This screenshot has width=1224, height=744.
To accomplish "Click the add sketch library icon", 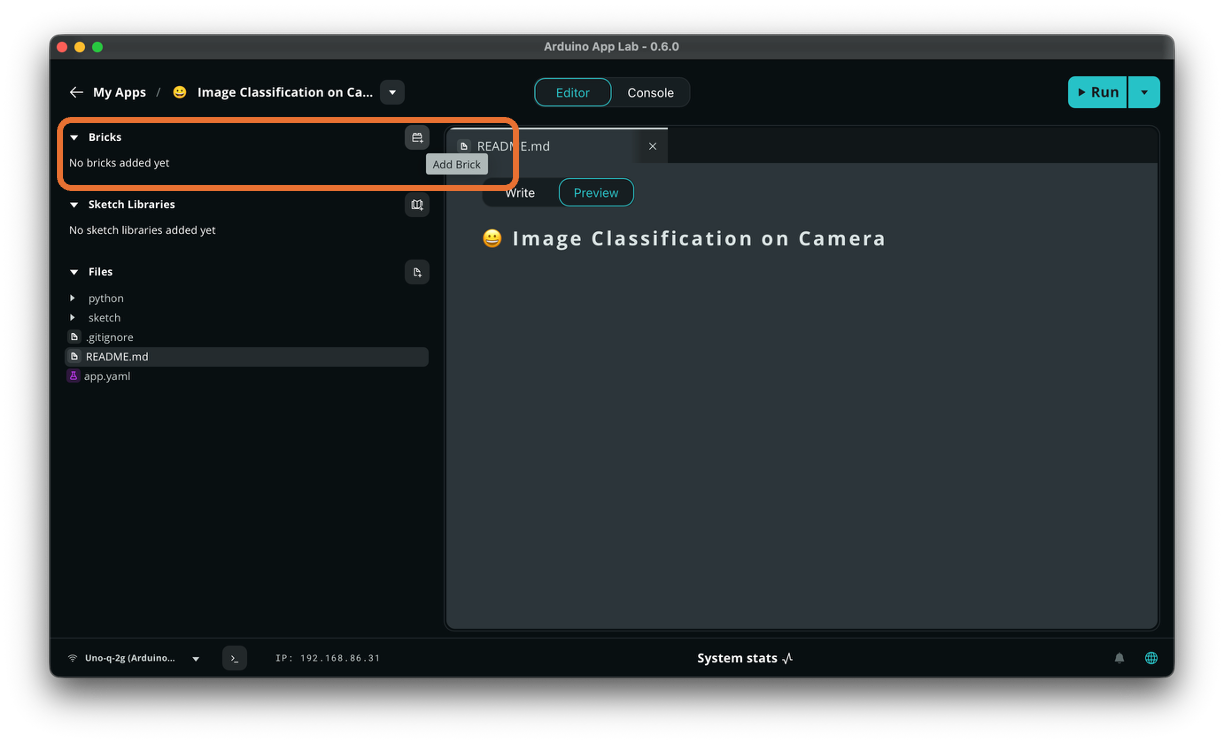I will [417, 205].
